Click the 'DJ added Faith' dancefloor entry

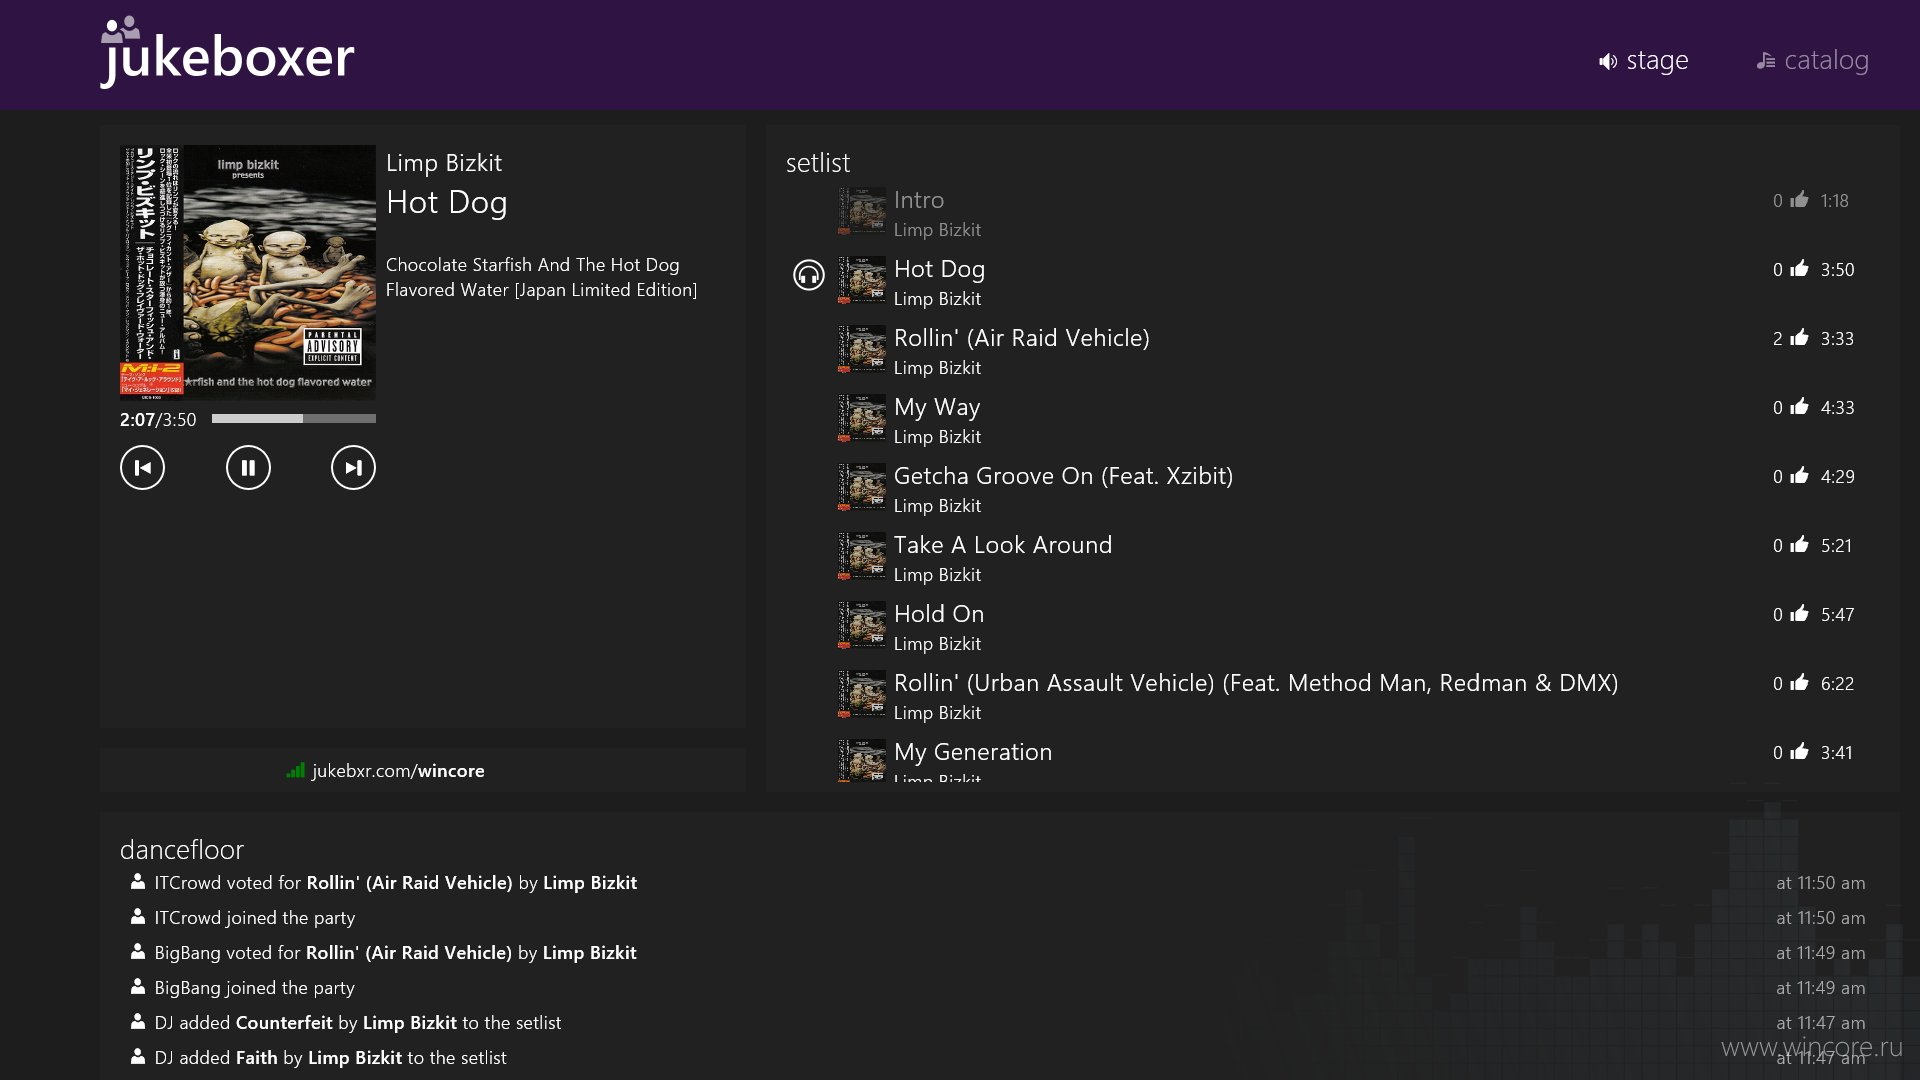tap(330, 1058)
